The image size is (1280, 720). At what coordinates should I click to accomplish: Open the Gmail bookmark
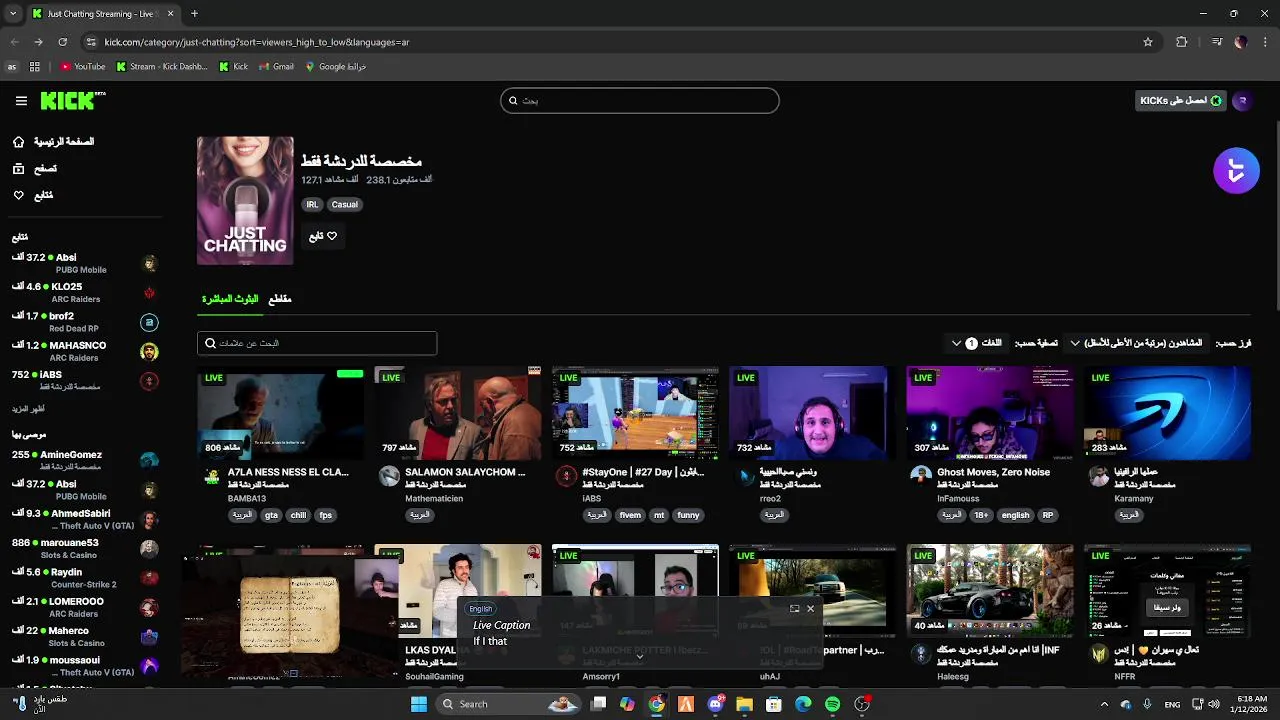click(276, 67)
